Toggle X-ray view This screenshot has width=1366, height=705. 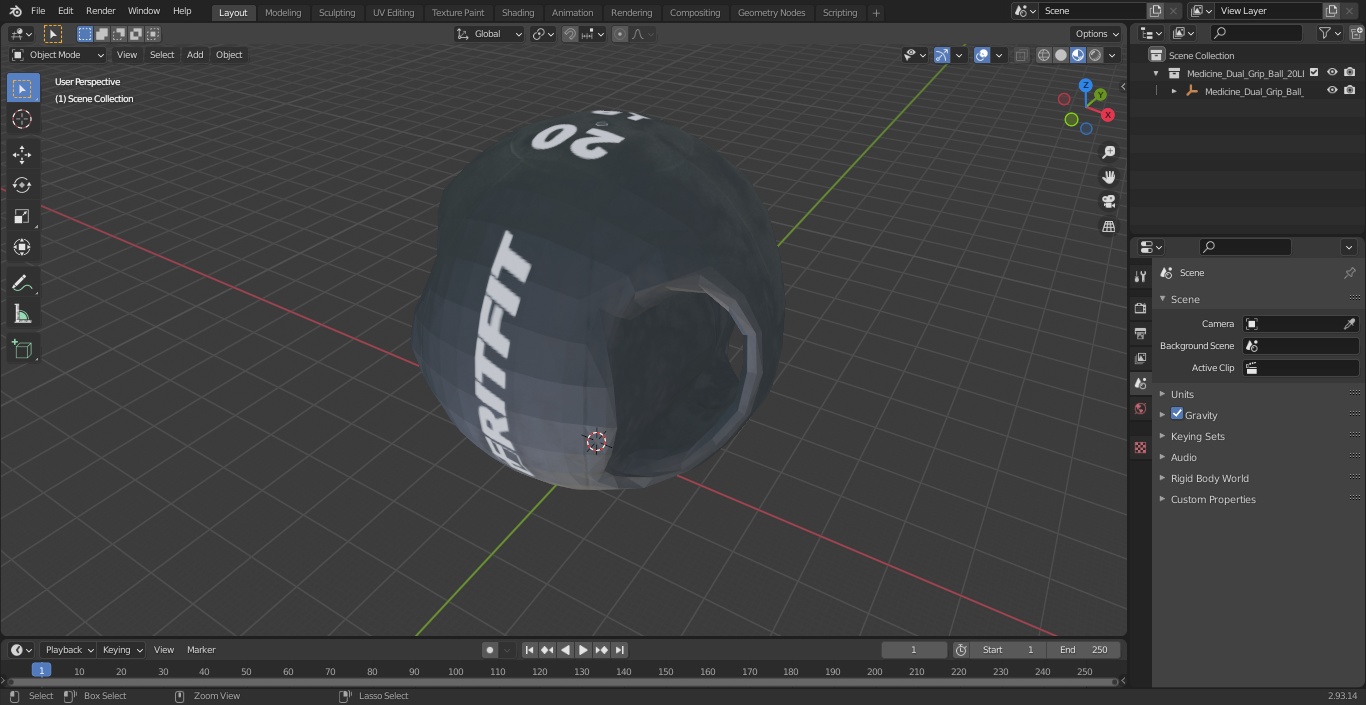[x=1021, y=55]
